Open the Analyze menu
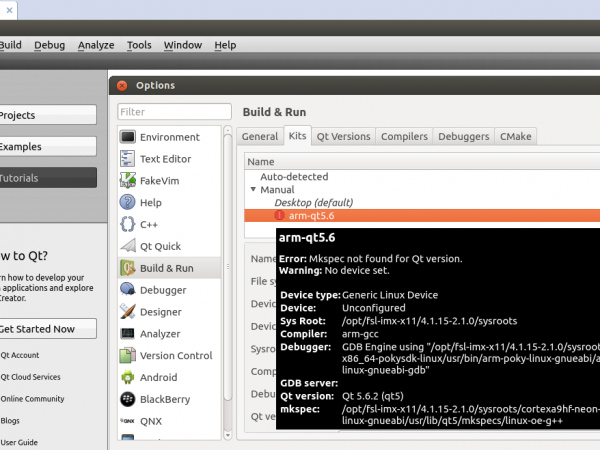 click(96, 45)
